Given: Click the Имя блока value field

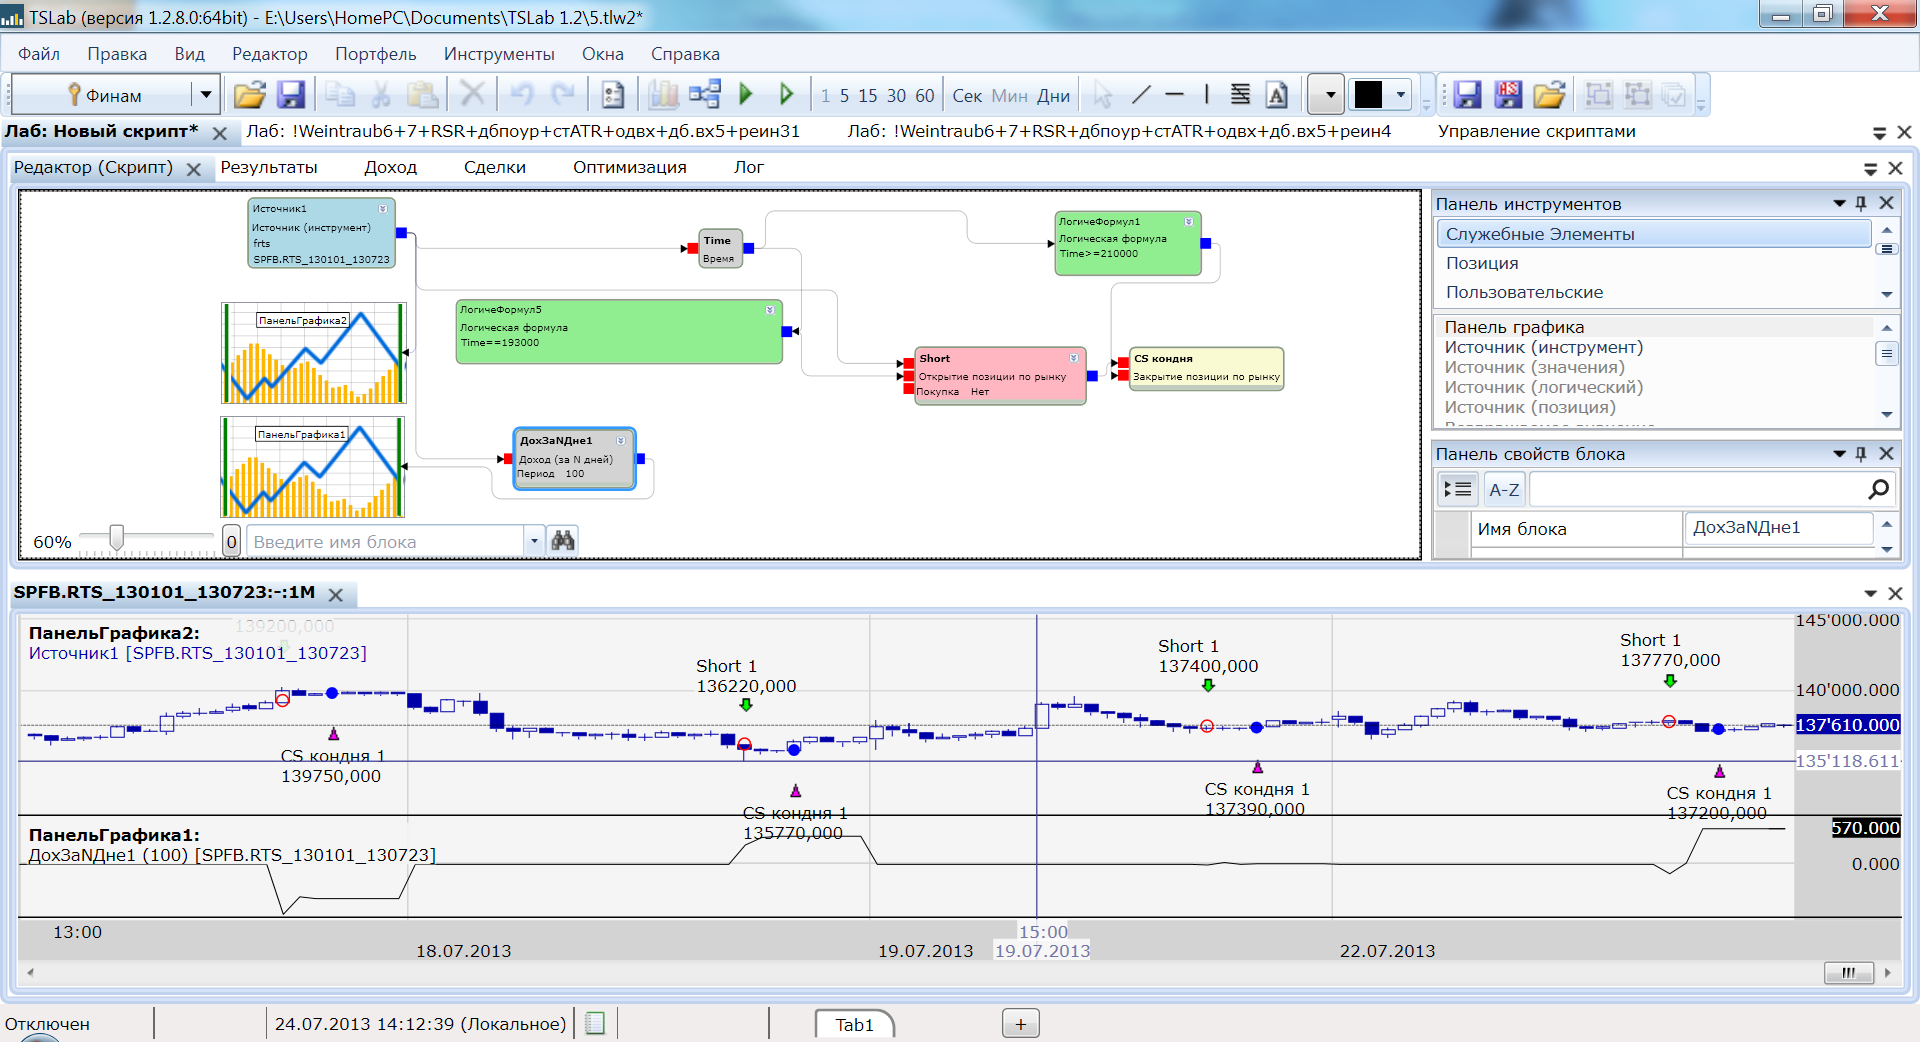Looking at the screenshot, I should tap(1777, 528).
